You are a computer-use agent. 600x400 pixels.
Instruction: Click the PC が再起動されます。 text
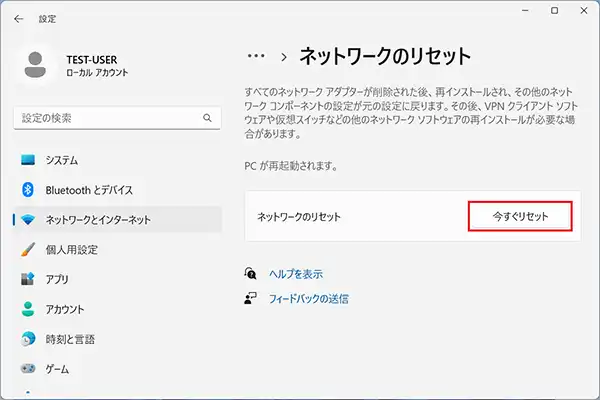click(290, 166)
